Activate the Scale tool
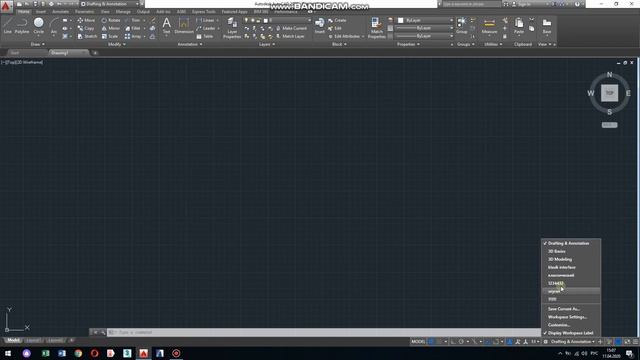Viewport: 640px width, 360px height. 110,36
